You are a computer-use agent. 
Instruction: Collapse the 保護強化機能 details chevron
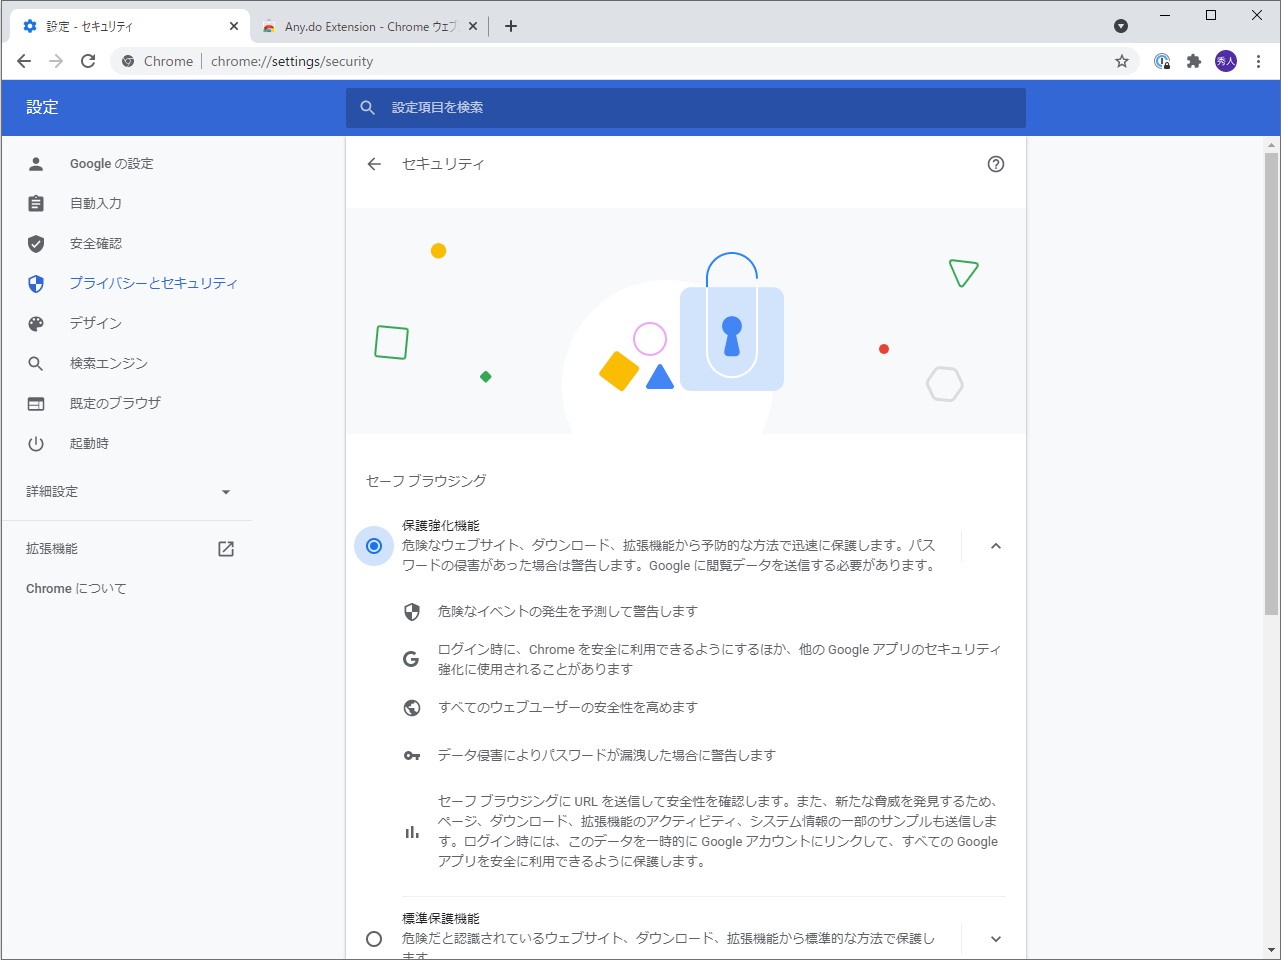[x=995, y=546]
